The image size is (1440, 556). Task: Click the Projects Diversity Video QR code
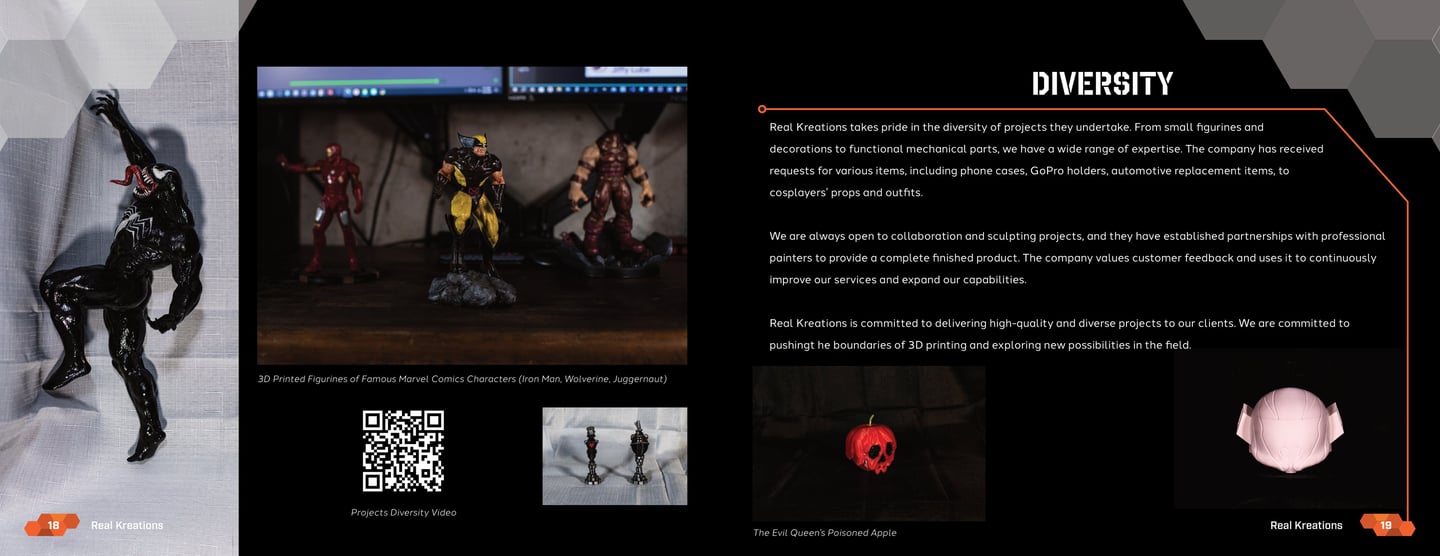click(x=403, y=451)
